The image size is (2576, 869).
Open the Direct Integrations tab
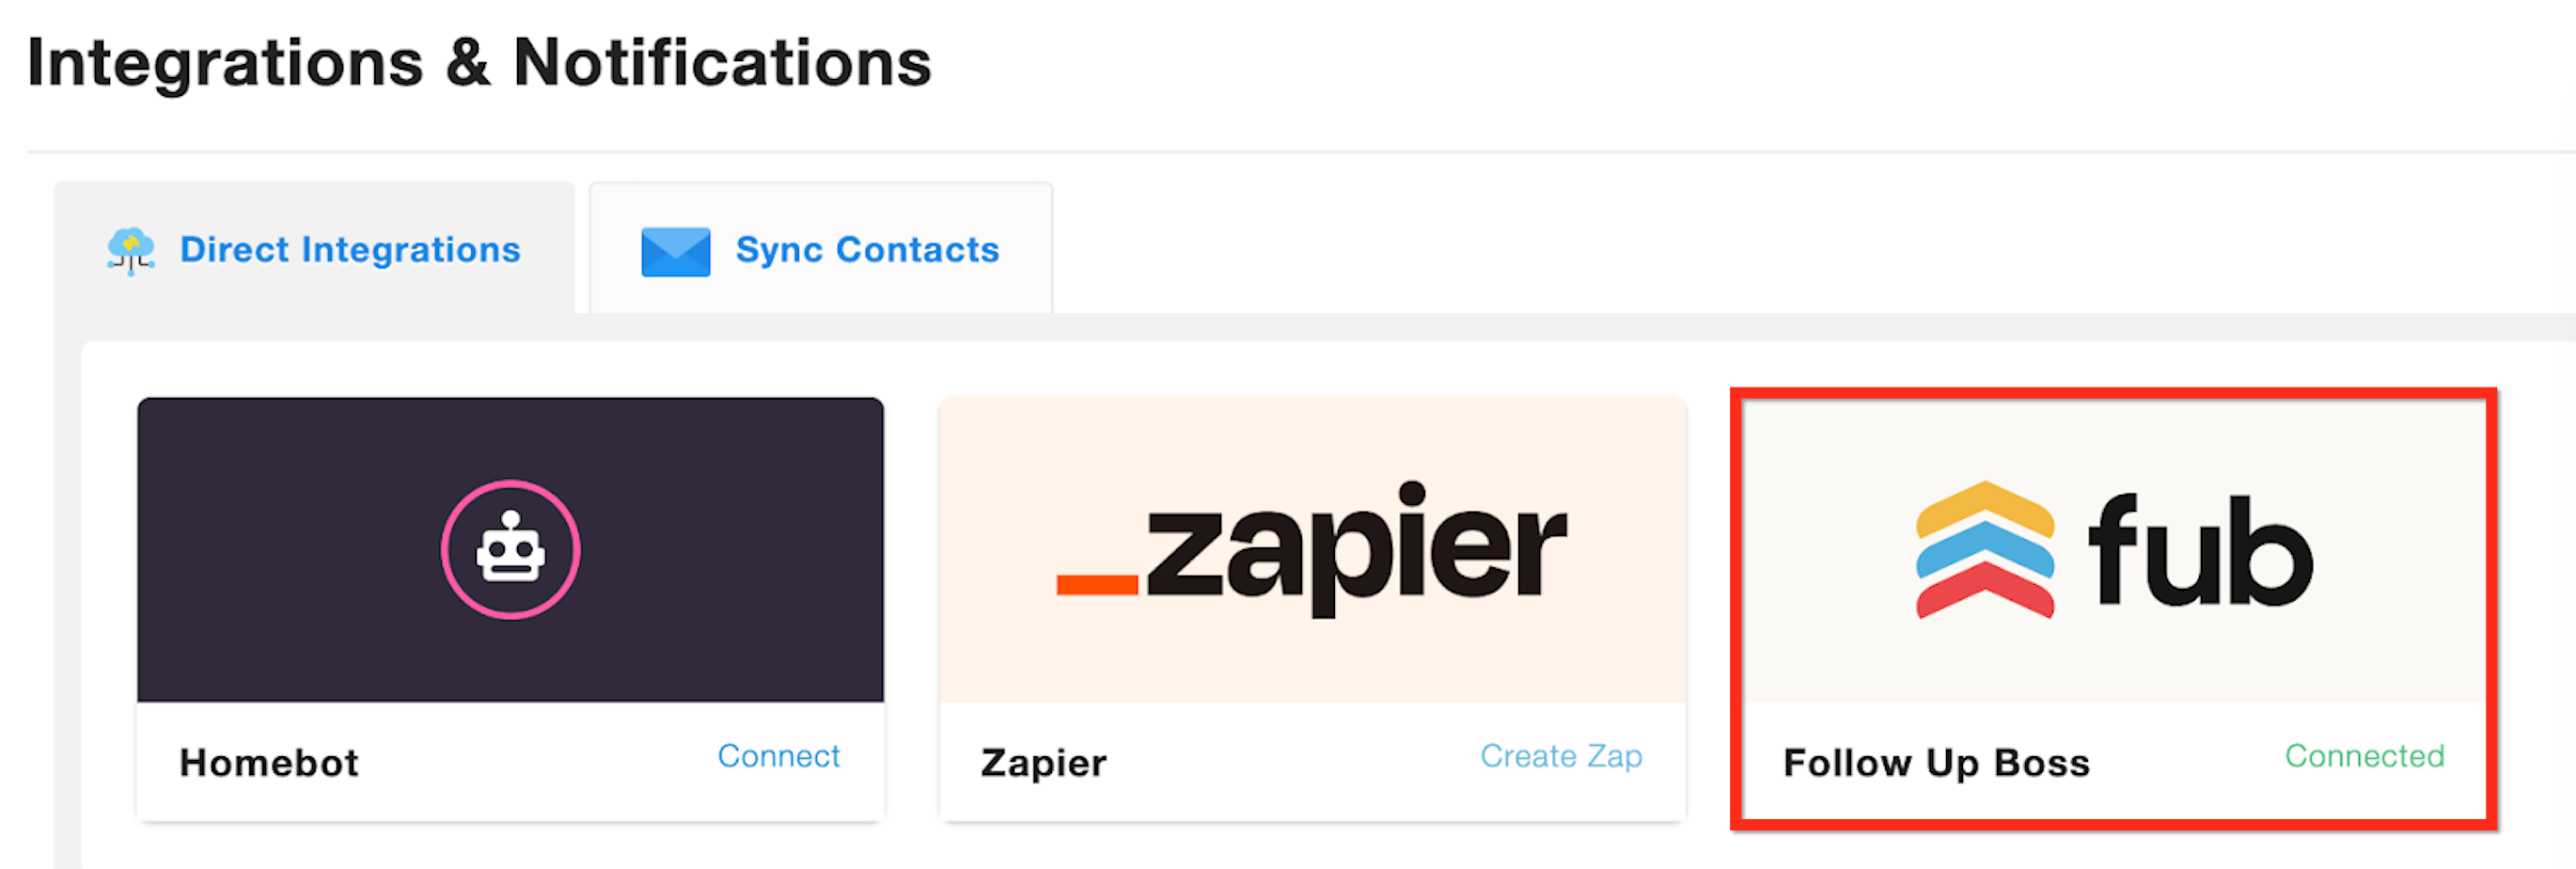pyautogui.click(x=314, y=249)
